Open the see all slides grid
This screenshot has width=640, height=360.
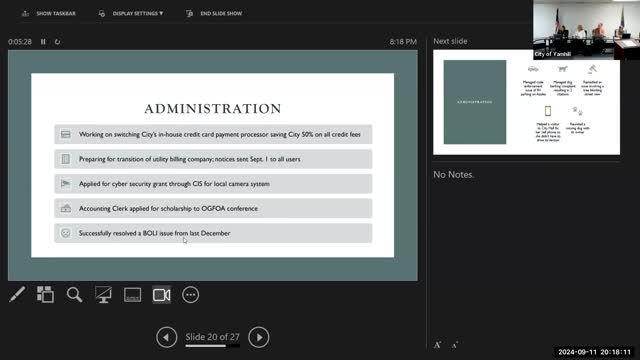45,295
